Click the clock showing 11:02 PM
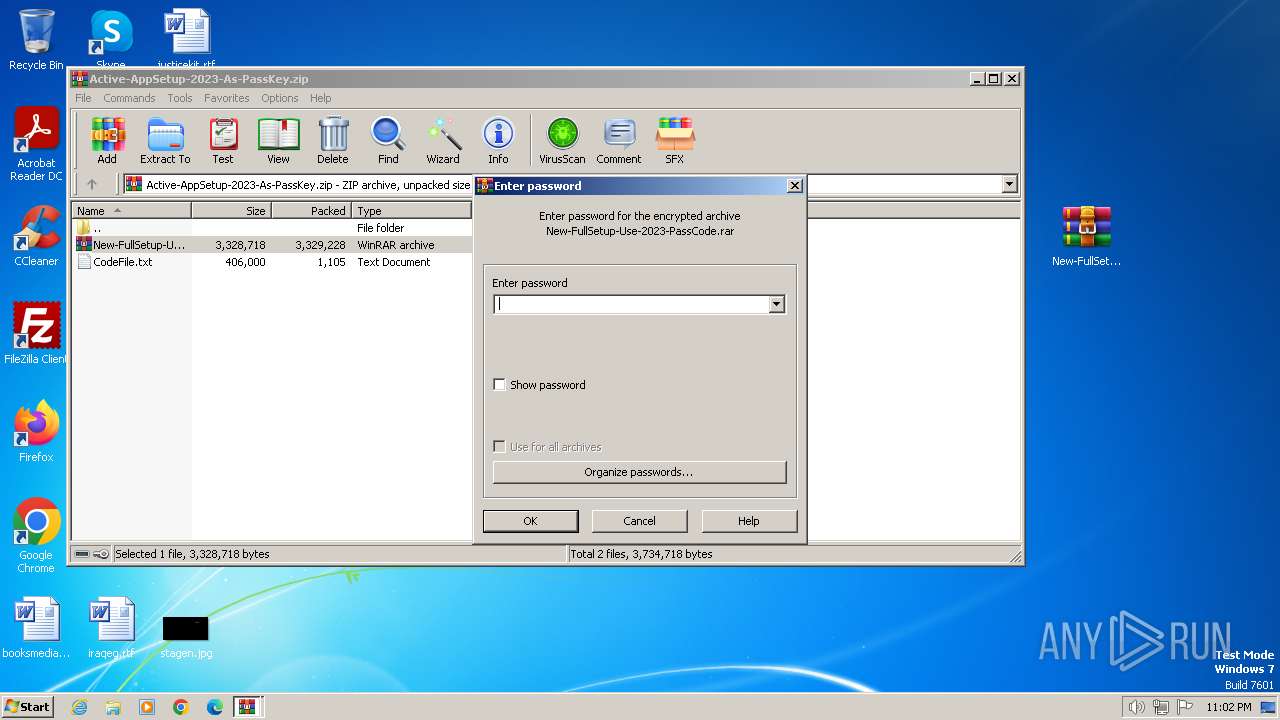 (x=1228, y=707)
